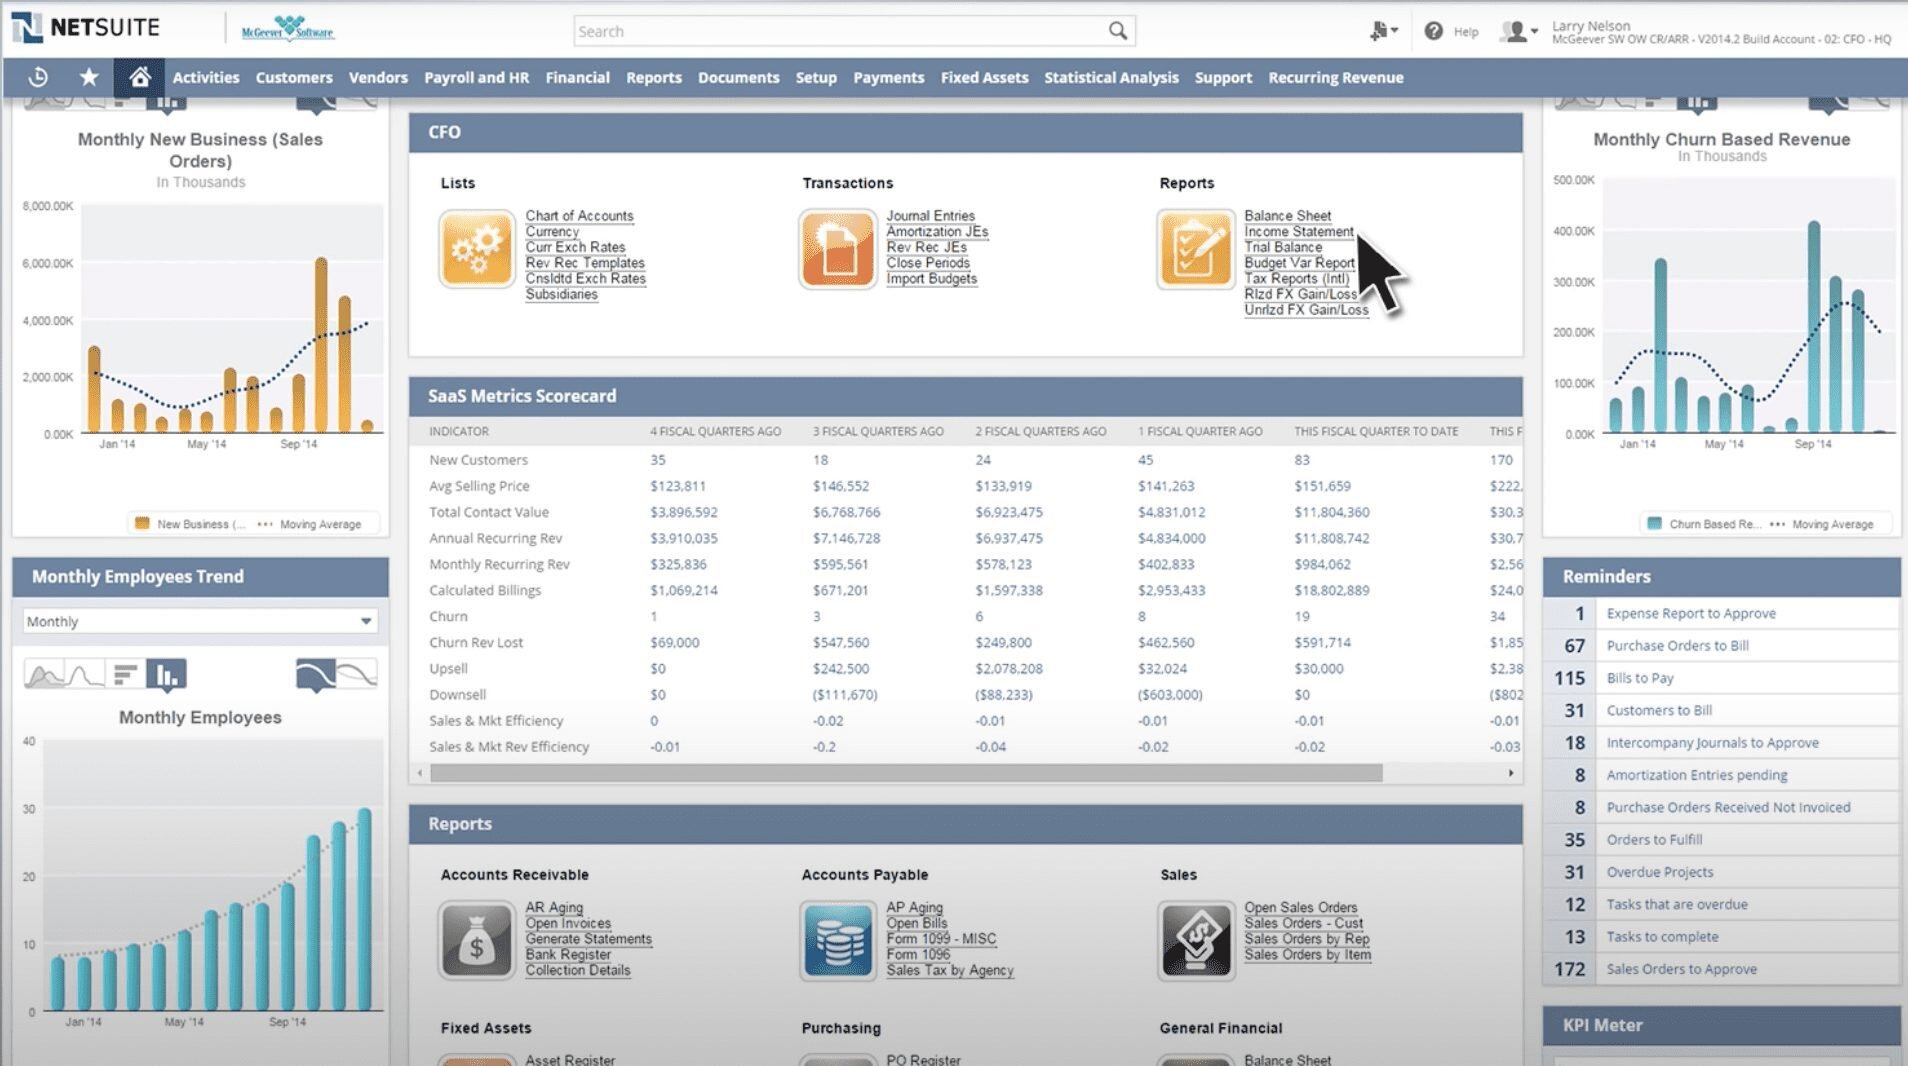Open the Monthly interval dropdown
Image resolution: width=1908 pixels, height=1066 pixels.
click(x=197, y=621)
